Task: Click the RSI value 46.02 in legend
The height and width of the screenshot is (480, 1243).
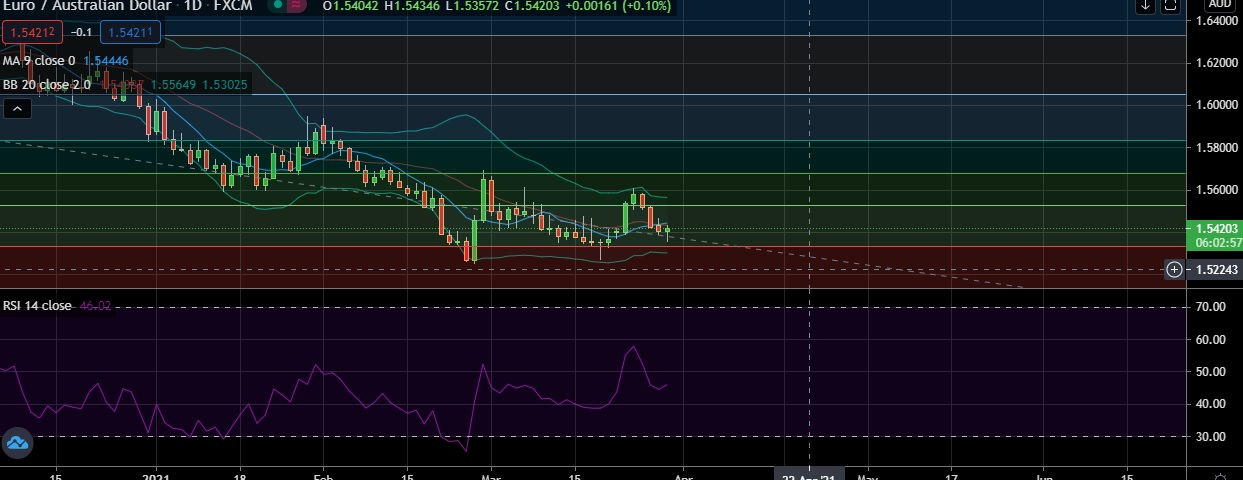Action: [94, 305]
